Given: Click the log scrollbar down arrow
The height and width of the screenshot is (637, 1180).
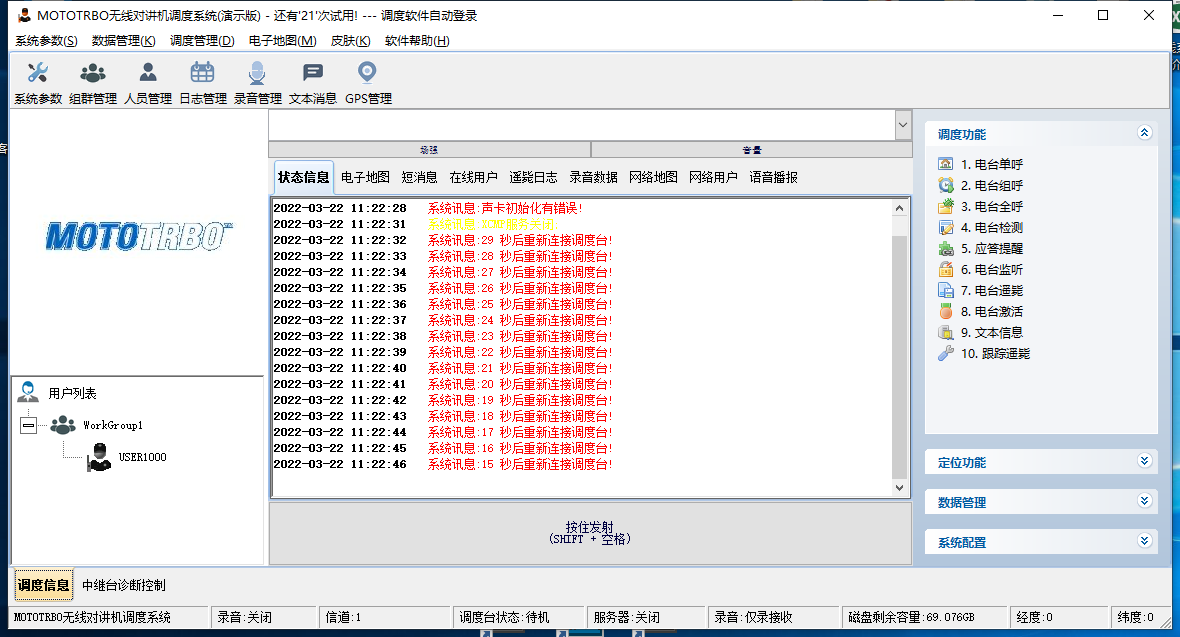Looking at the screenshot, I should (899, 487).
